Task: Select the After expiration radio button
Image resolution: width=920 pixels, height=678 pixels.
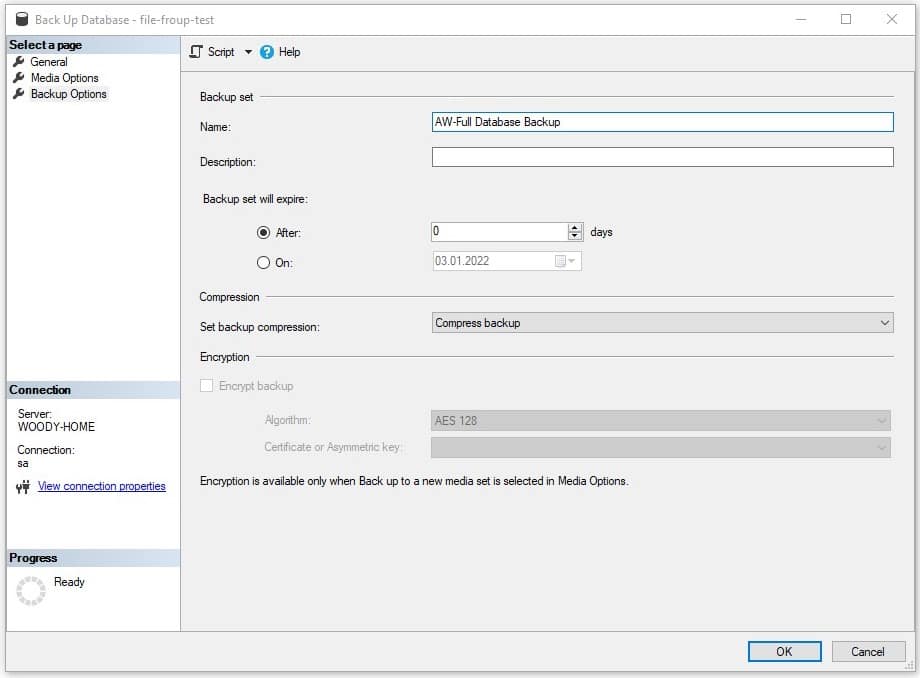Action: tap(263, 232)
